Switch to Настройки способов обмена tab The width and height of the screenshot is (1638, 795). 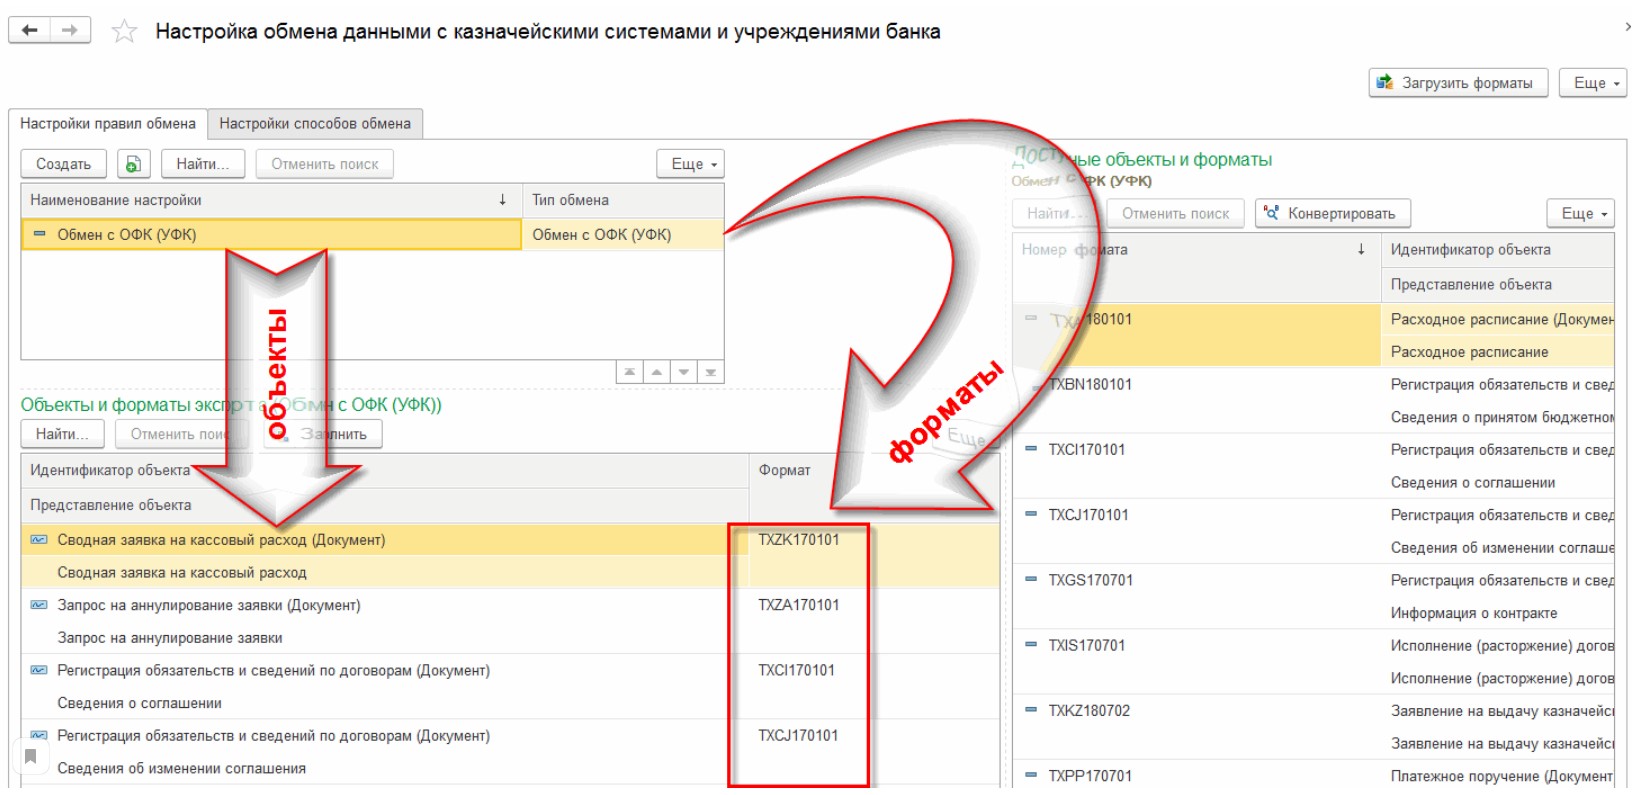pyautogui.click(x=315, y=123)
